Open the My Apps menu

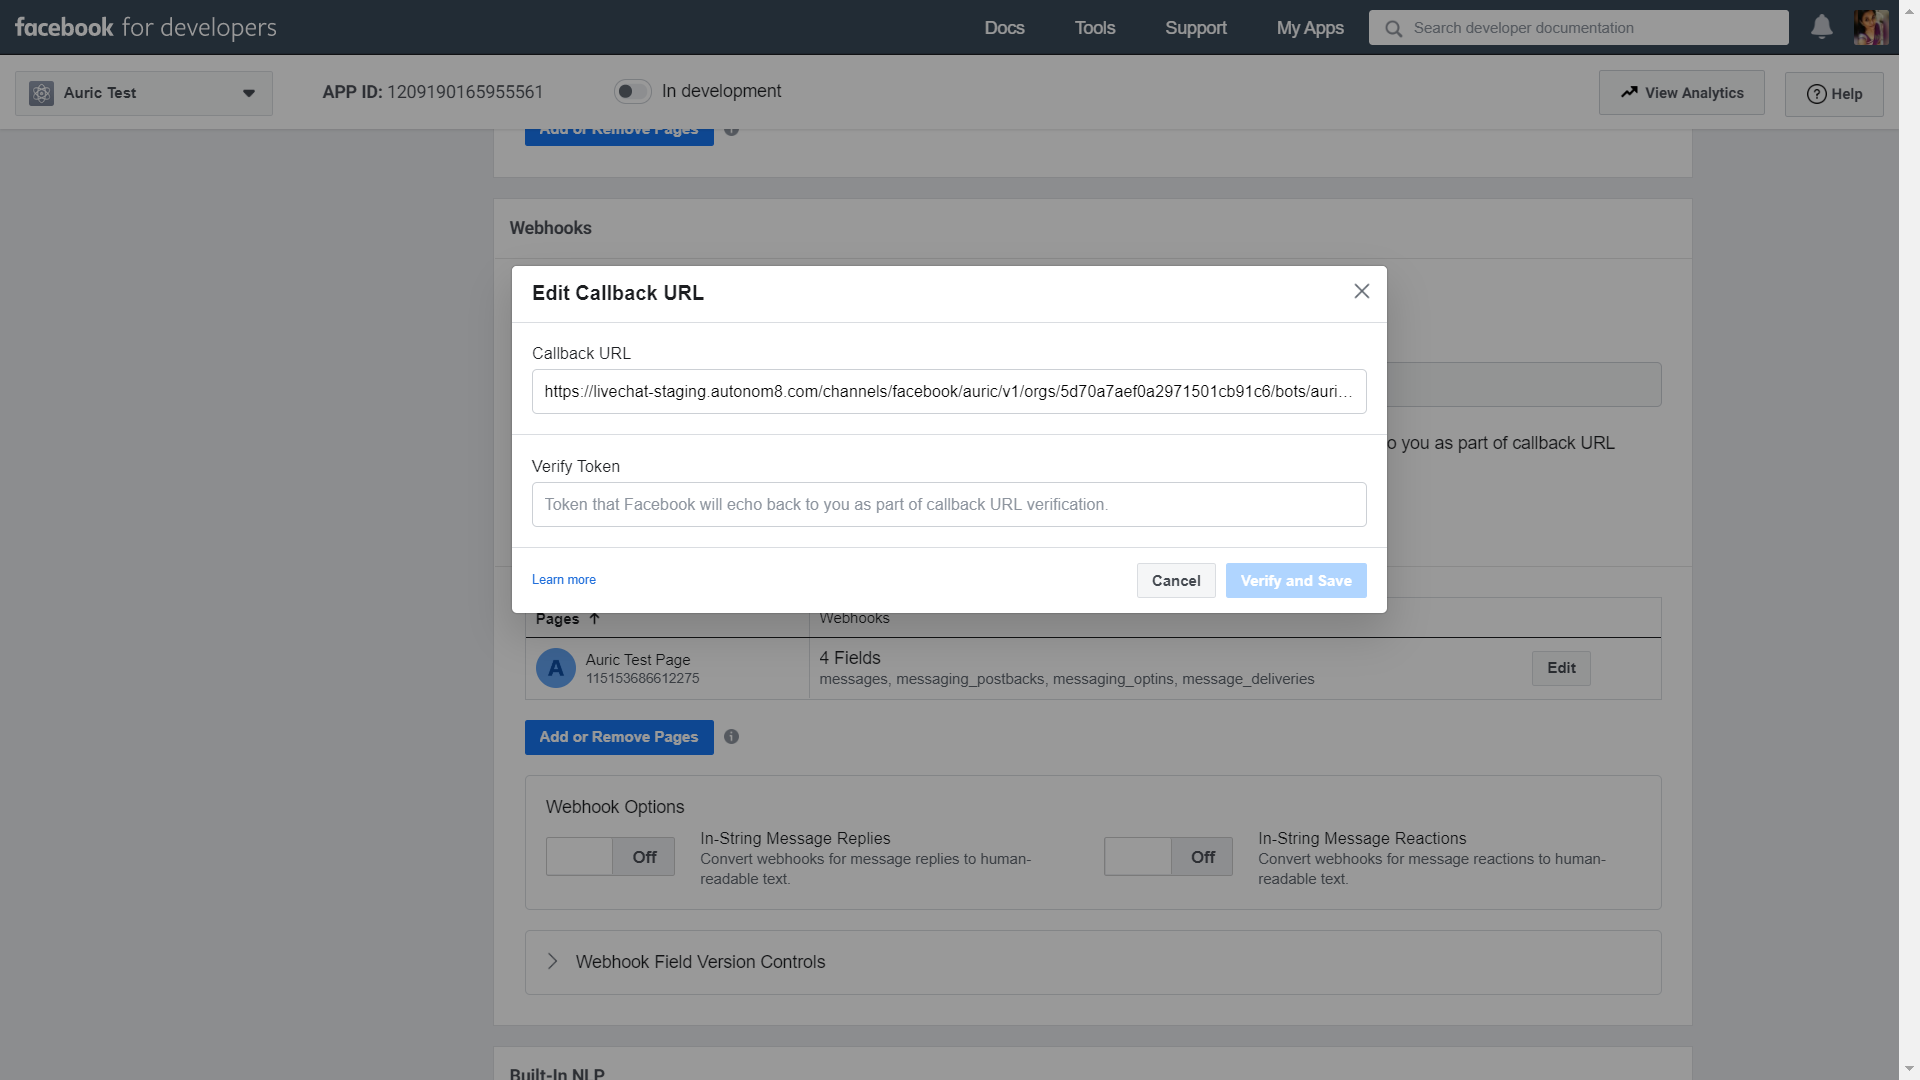tap(1310, 28)
